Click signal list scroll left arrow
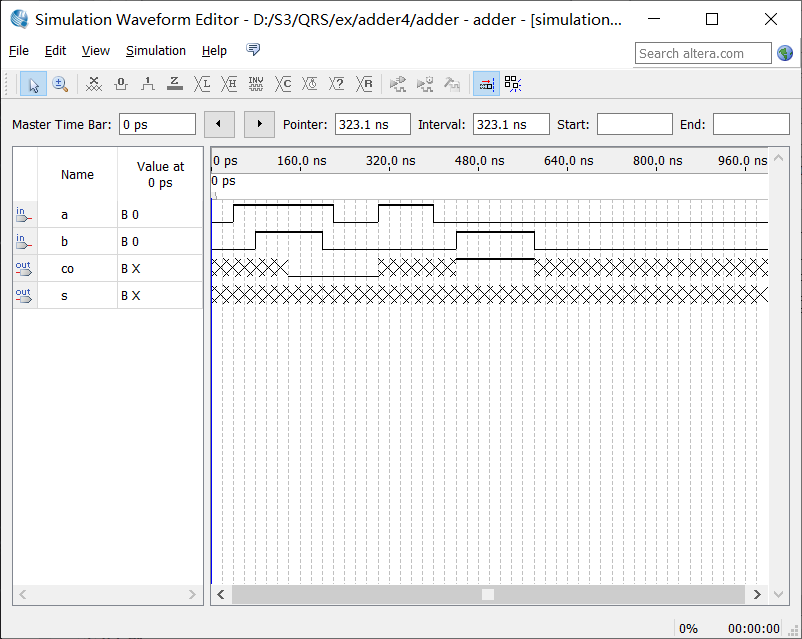Screen dimensions: 802x639 (23, 594)
